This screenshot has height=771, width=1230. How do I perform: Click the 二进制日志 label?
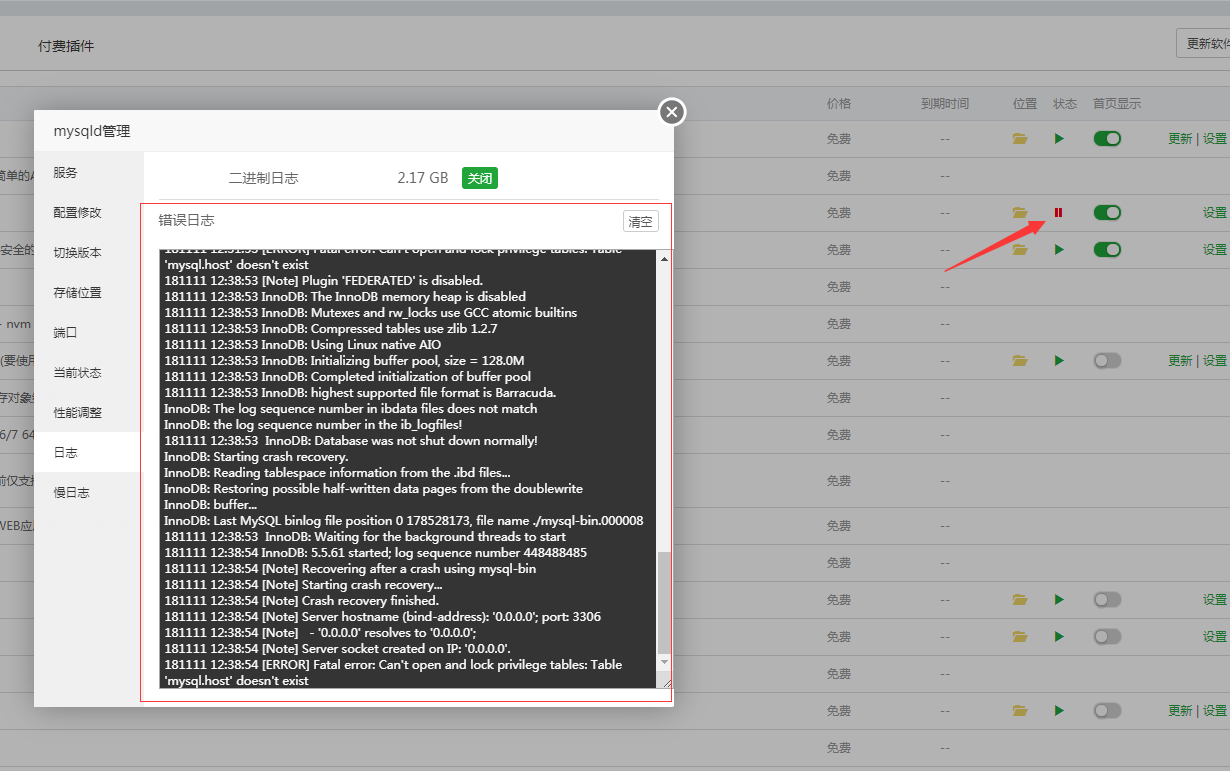pos(263,178)
